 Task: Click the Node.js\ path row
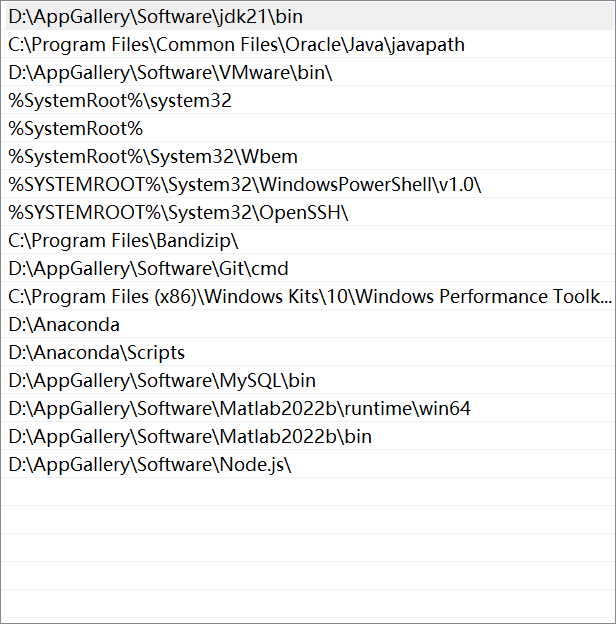coord(308,464)
